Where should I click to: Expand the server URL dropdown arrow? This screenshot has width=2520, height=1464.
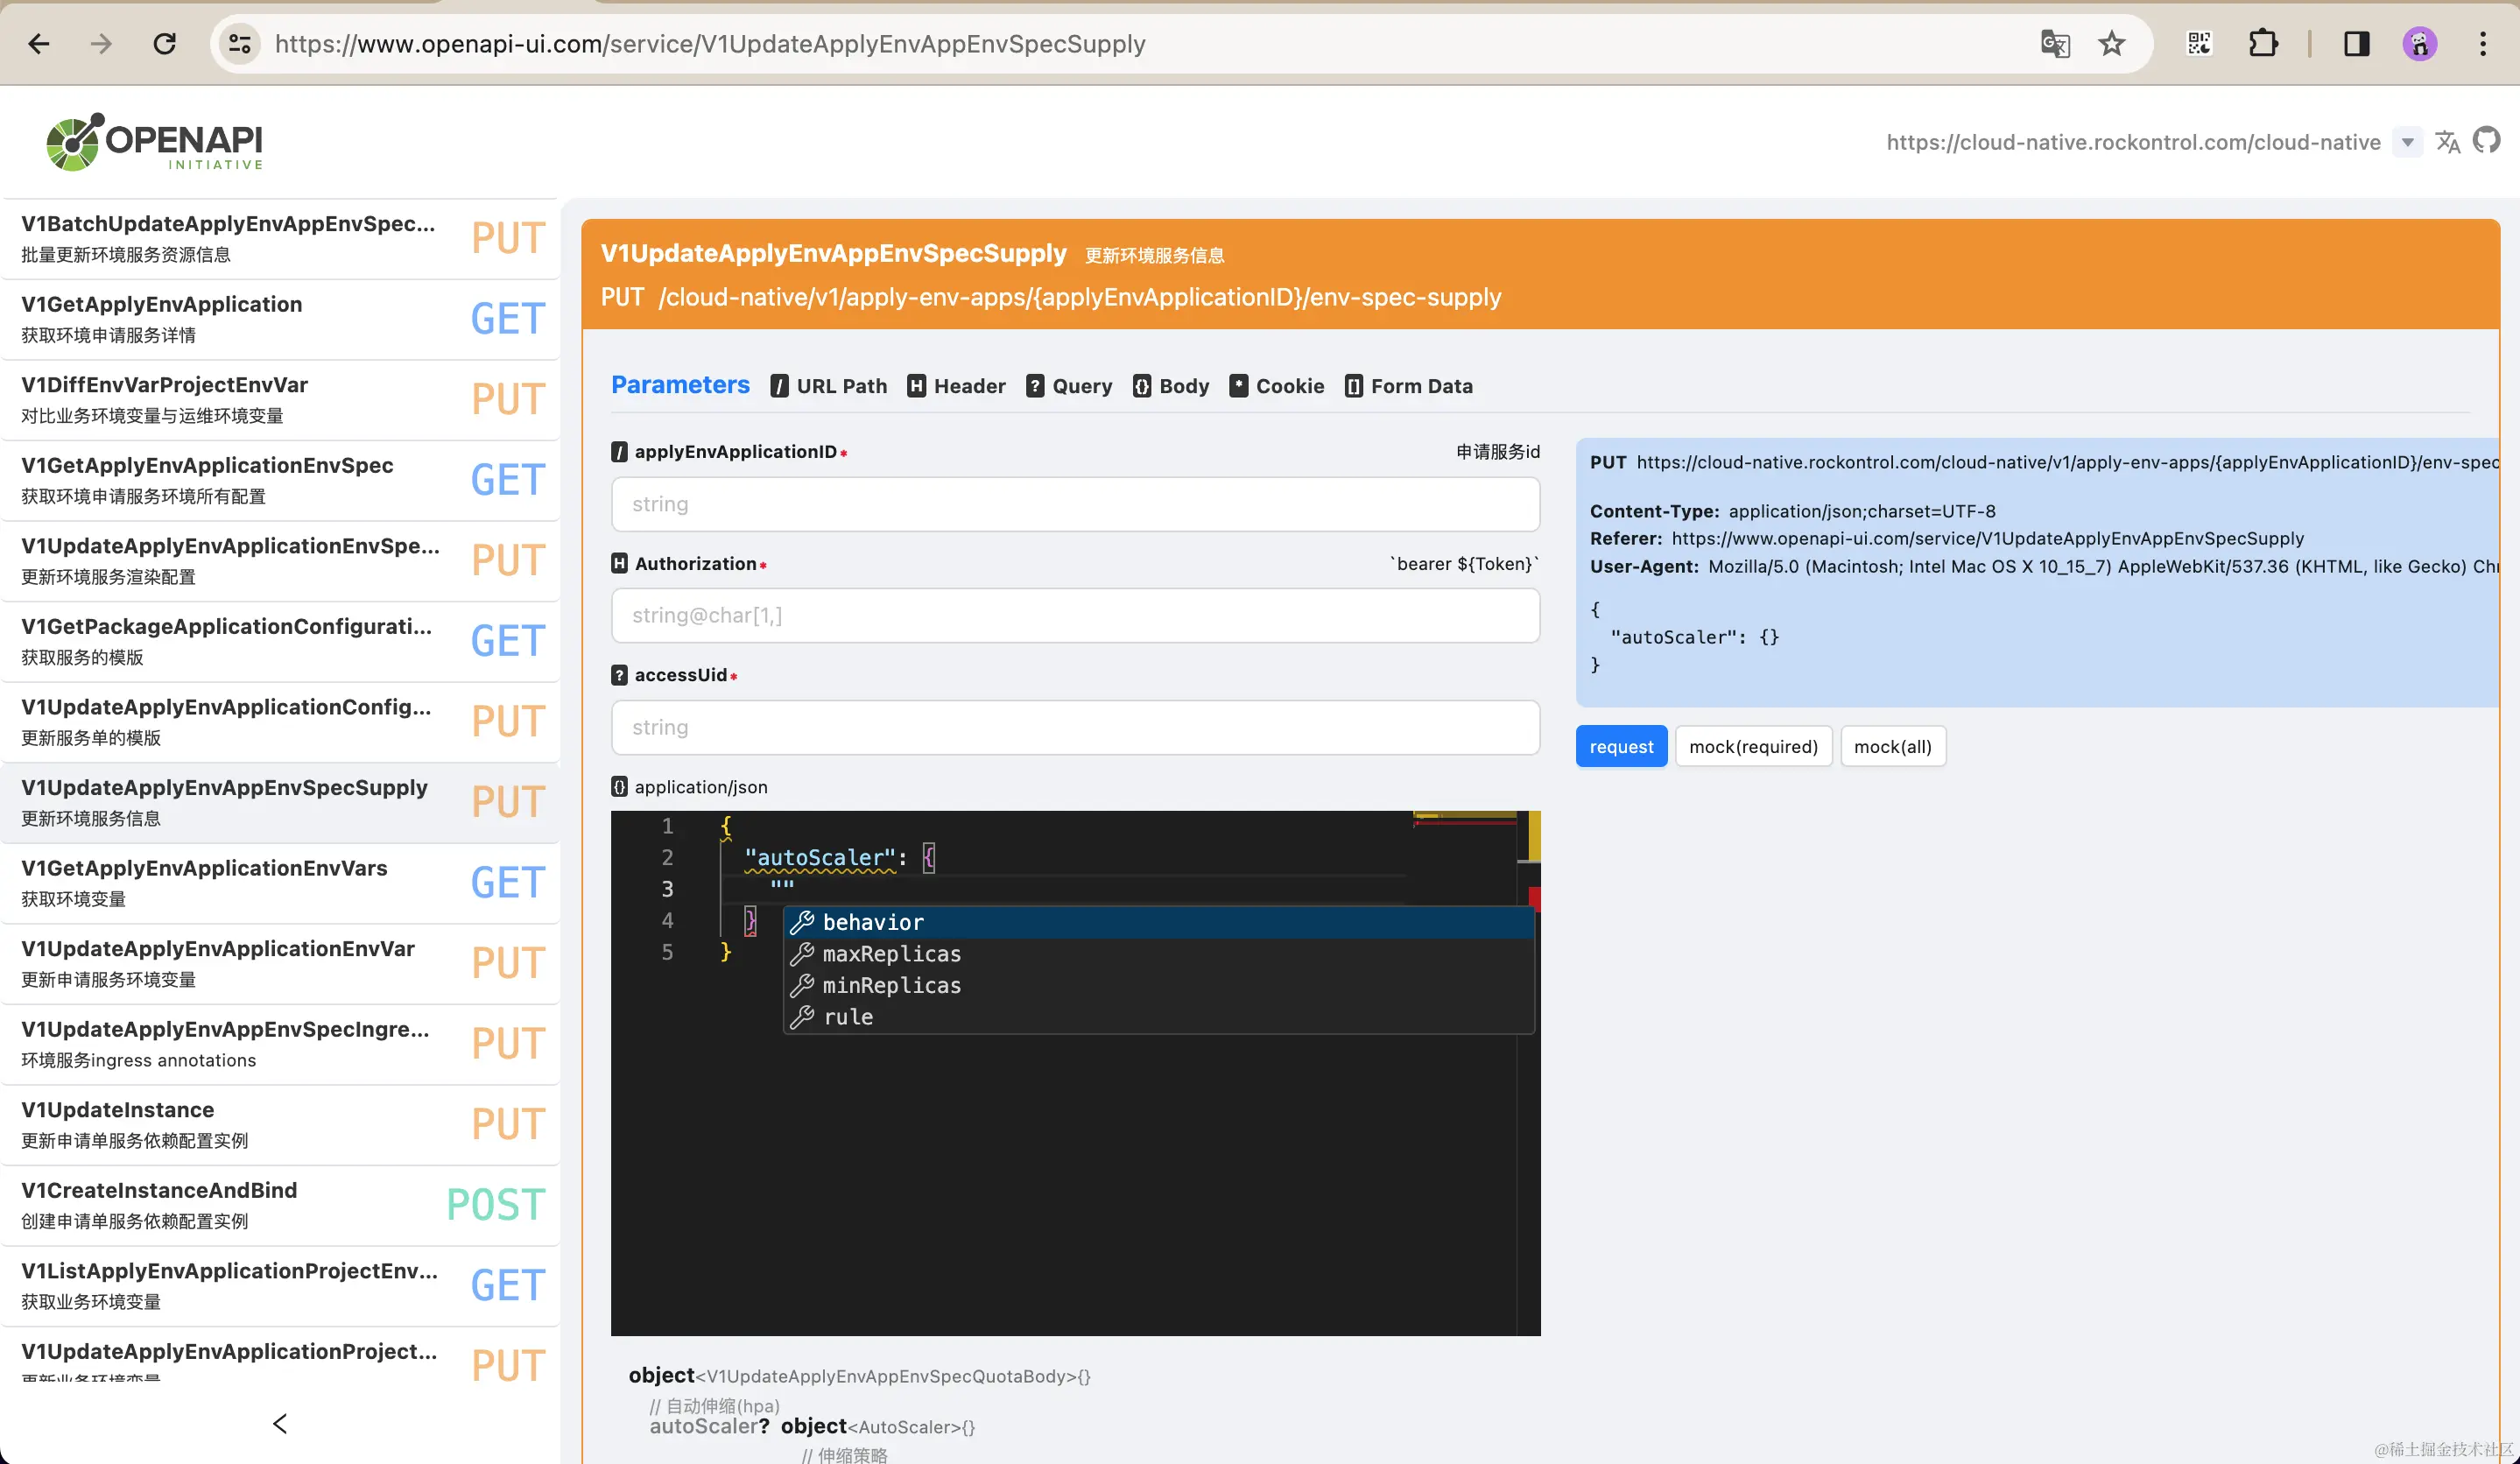pos(2408,142)
